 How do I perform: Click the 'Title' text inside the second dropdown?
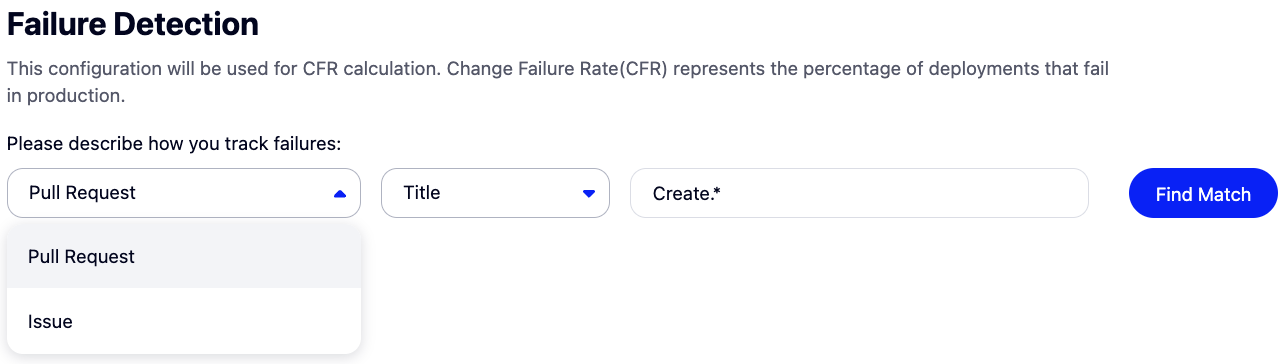pos(422,193)
